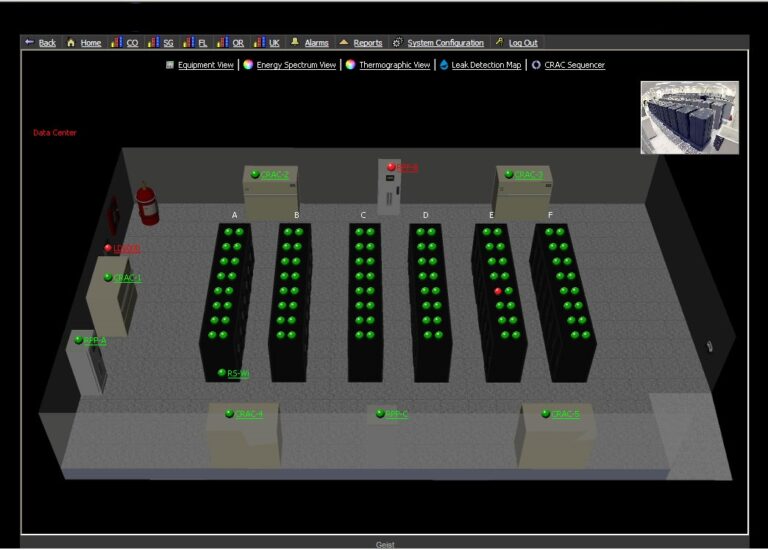Open the CRAC Sequencer link

(x=574, y=65)
